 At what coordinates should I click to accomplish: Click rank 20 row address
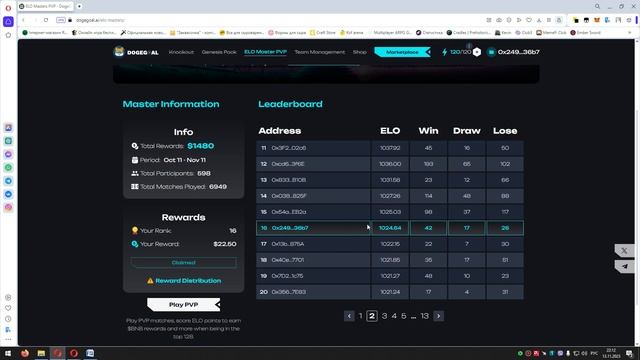289,292
